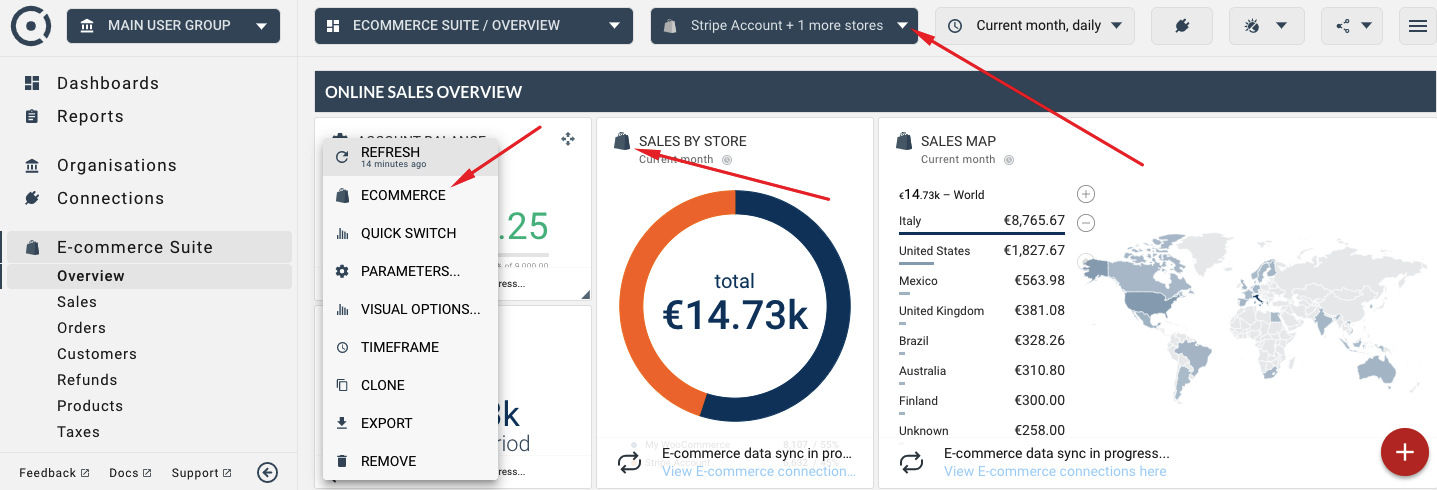Choose CLONE from the context menu
Viewport: 1437px width, 490px height.
(x=410, y=385)
